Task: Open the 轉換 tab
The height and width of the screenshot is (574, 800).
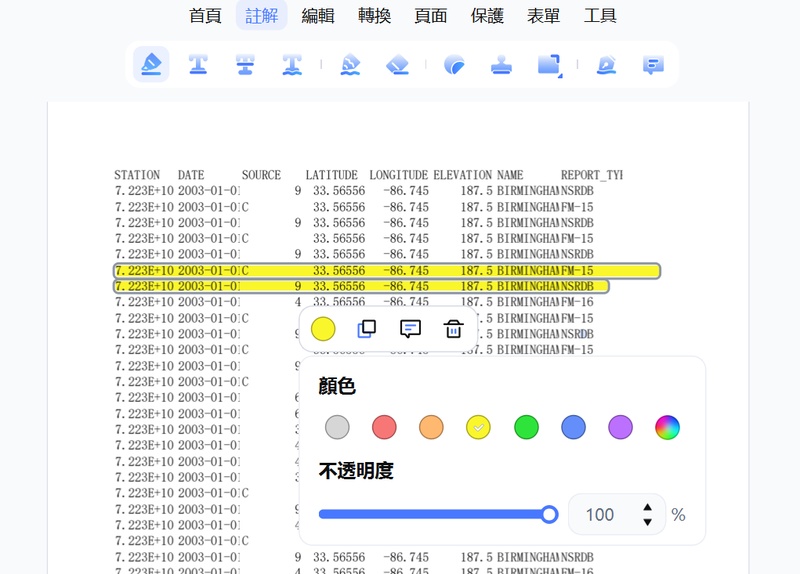Action: click(374, 15)
